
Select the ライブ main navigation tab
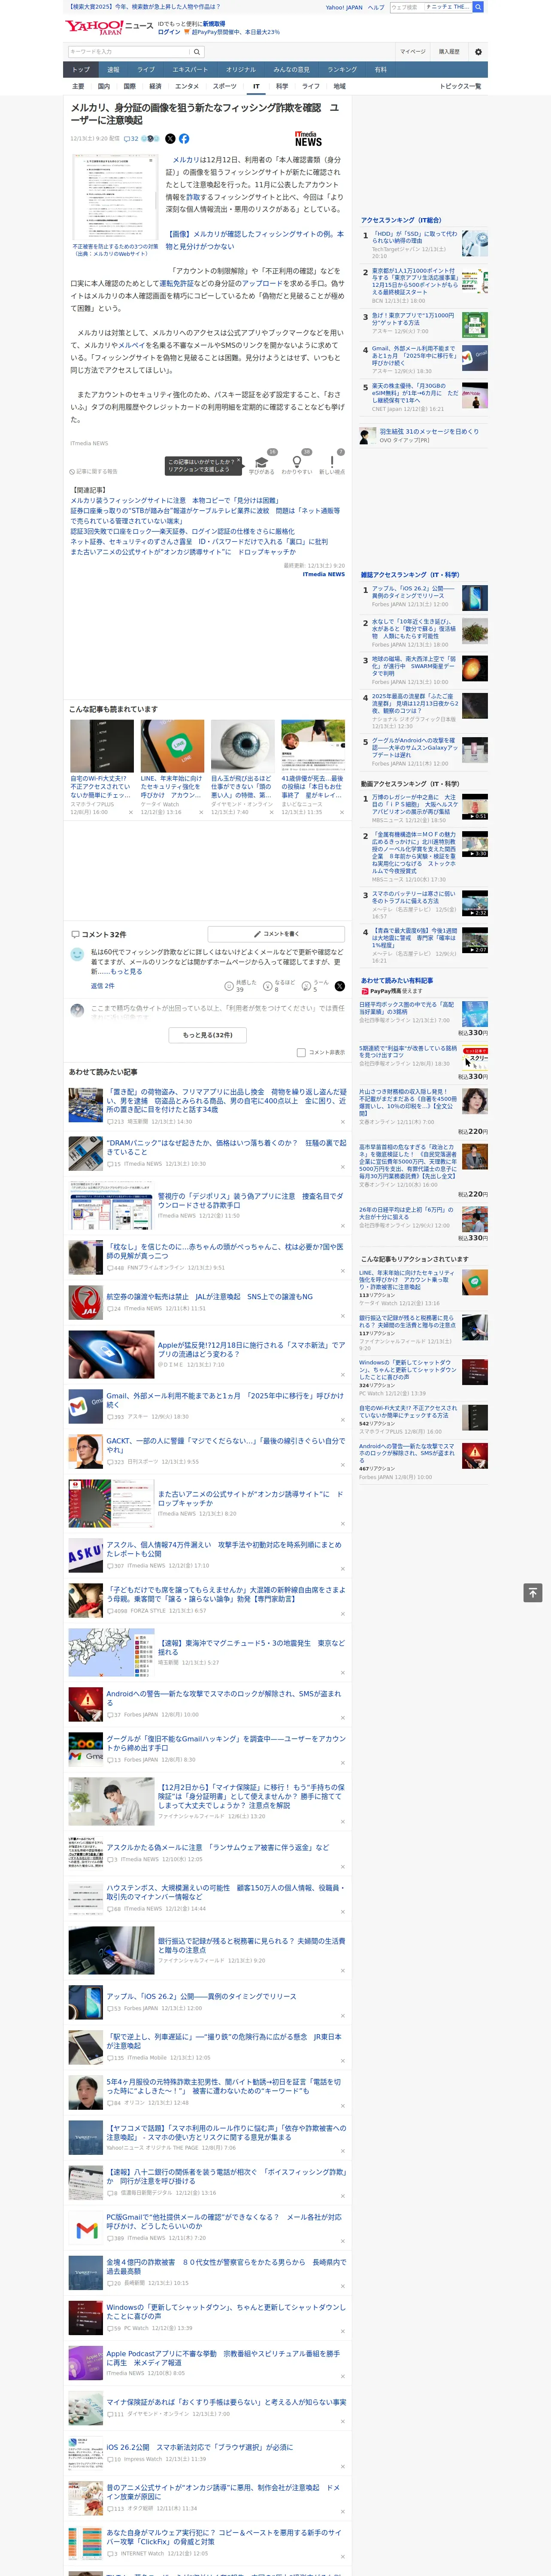146,69
